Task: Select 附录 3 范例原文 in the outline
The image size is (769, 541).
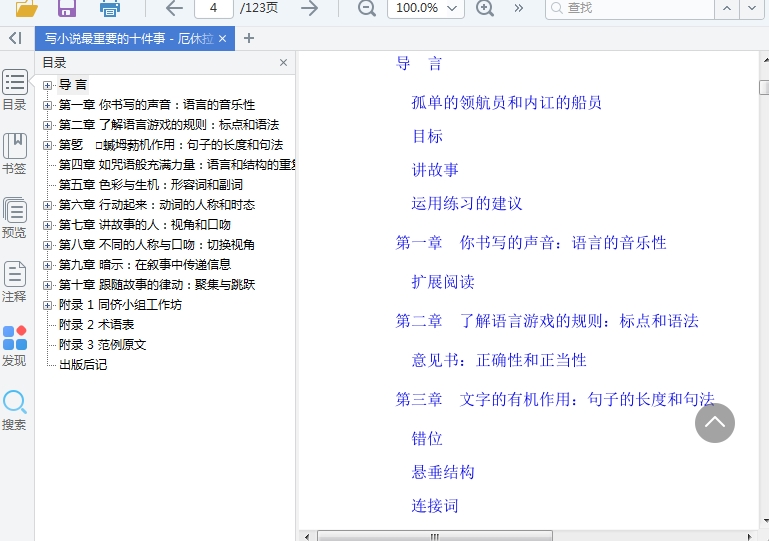Action: (103, 345)
